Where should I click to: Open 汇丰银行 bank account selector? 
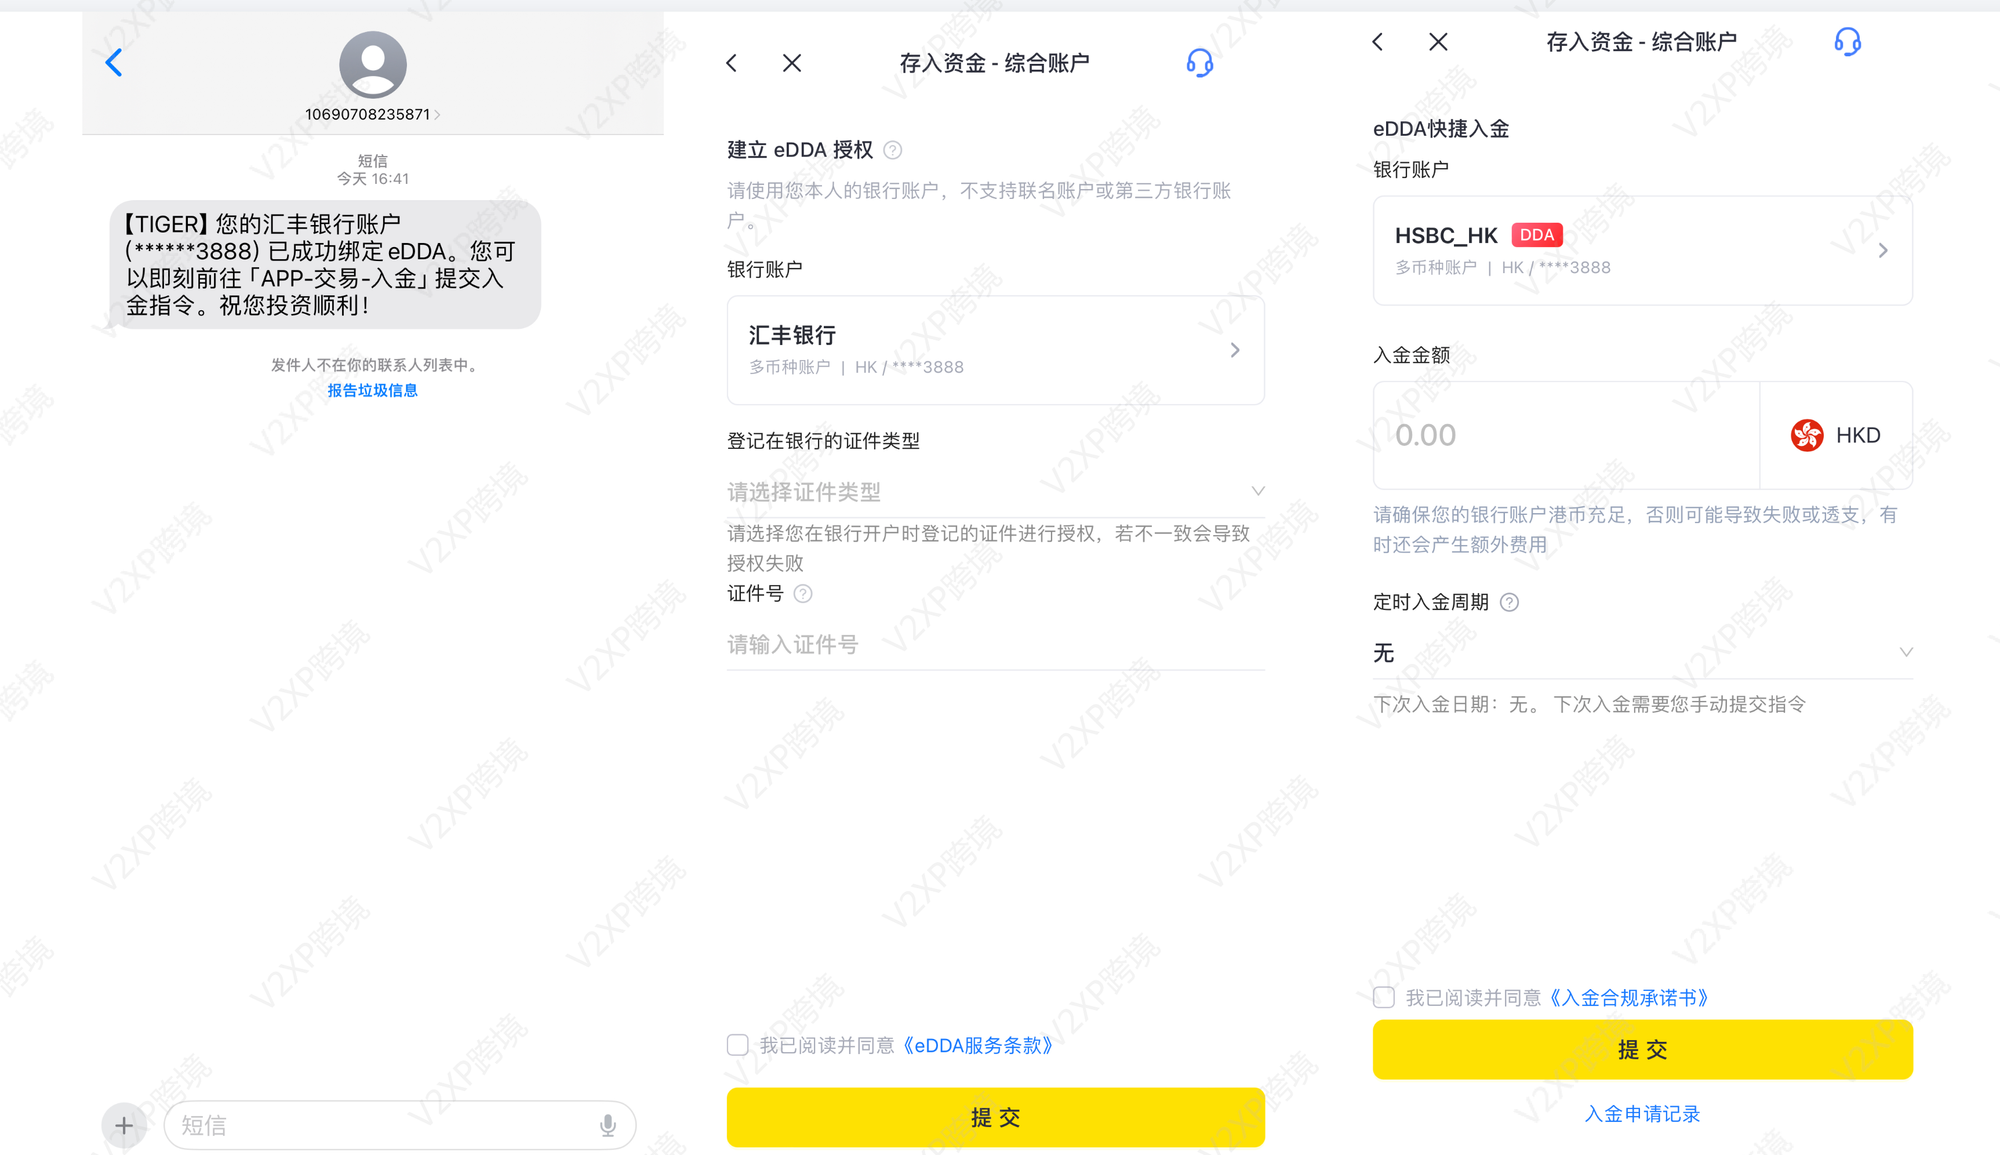pyautogui.click(x=995, y=350)
